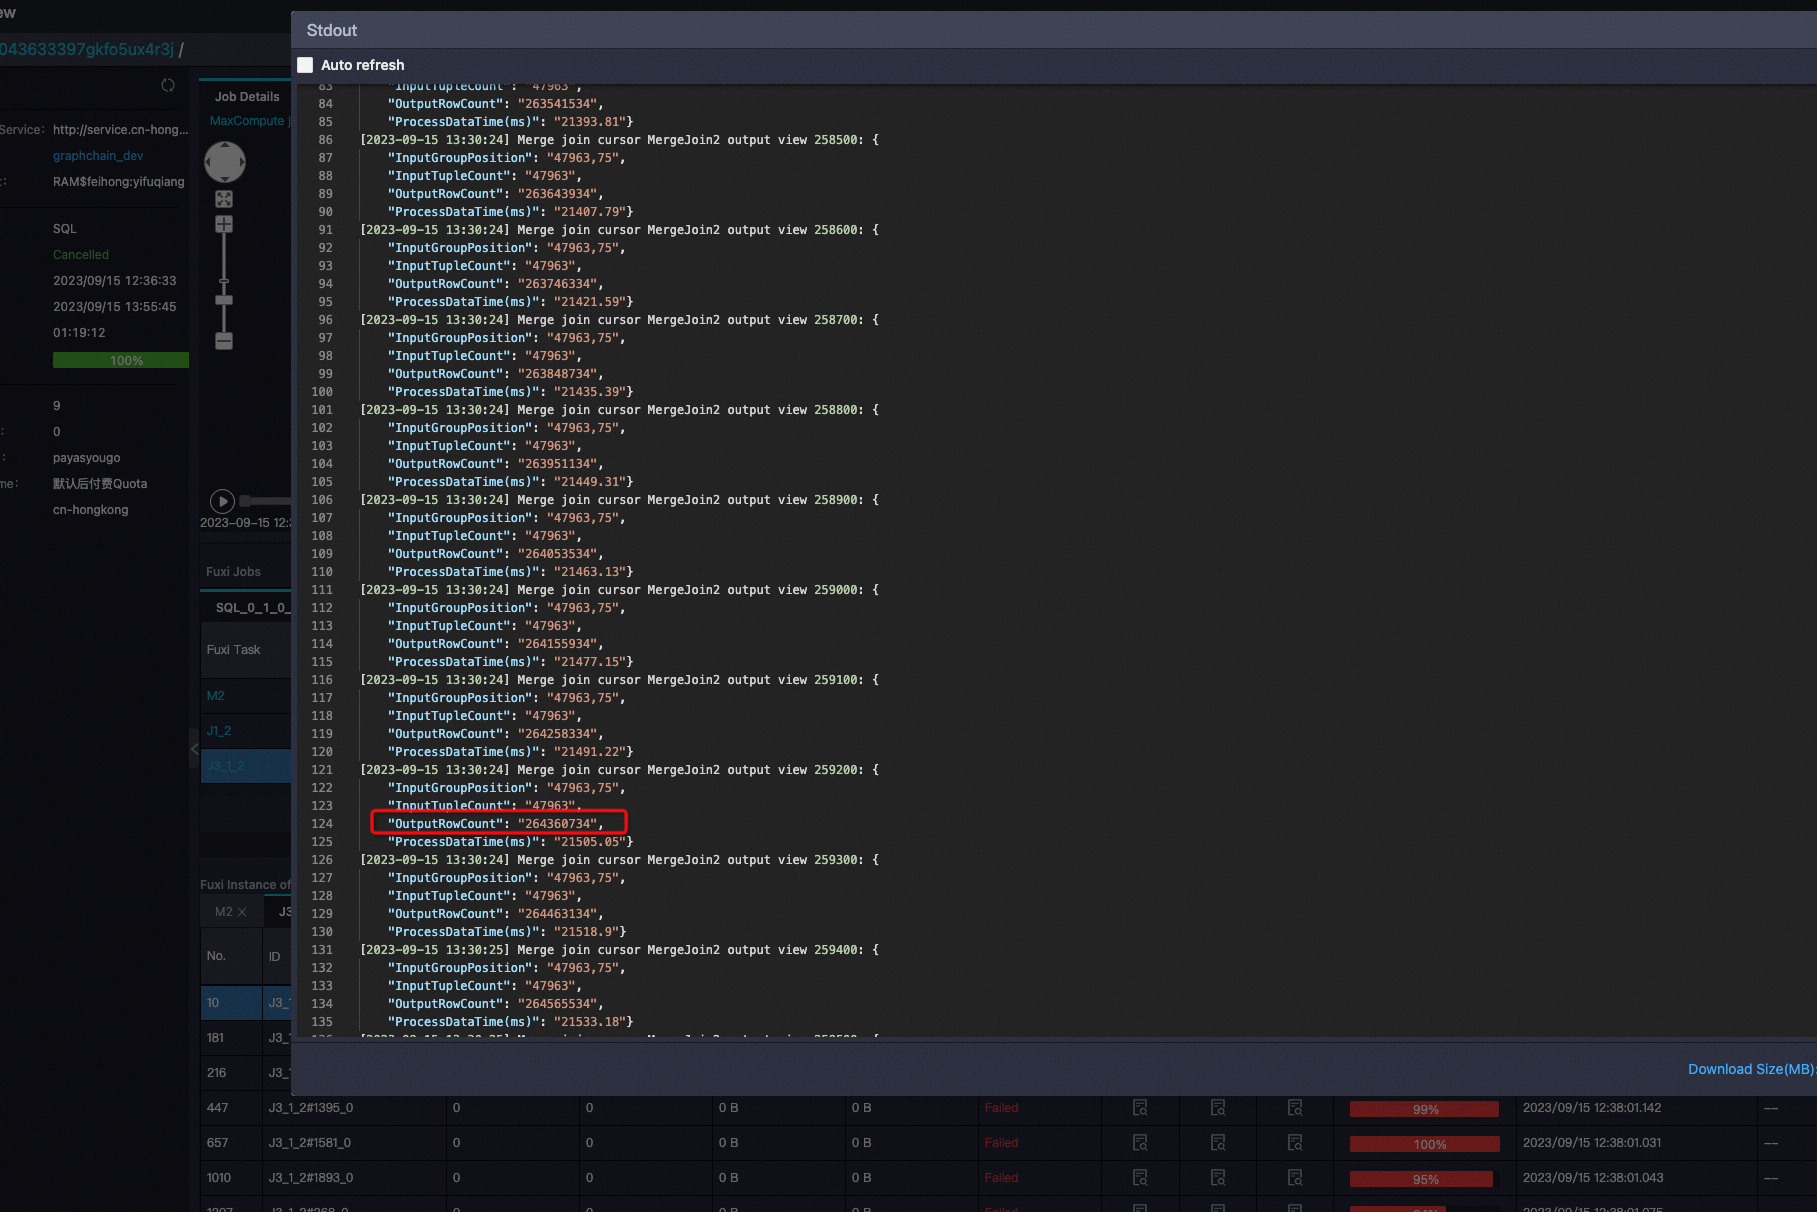Open first log icon in row 657
Screen dimensions: 1817x1212
tap(1140, 1143)
